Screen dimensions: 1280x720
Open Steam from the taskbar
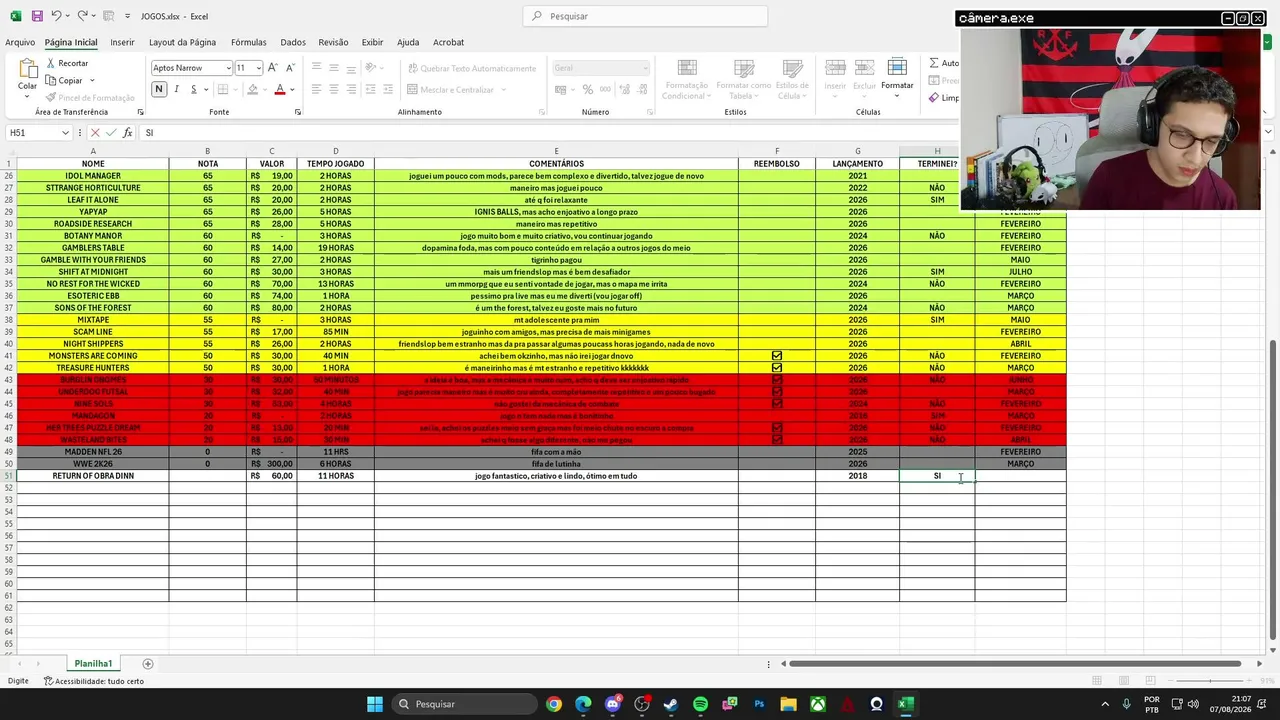coord(671,704)
